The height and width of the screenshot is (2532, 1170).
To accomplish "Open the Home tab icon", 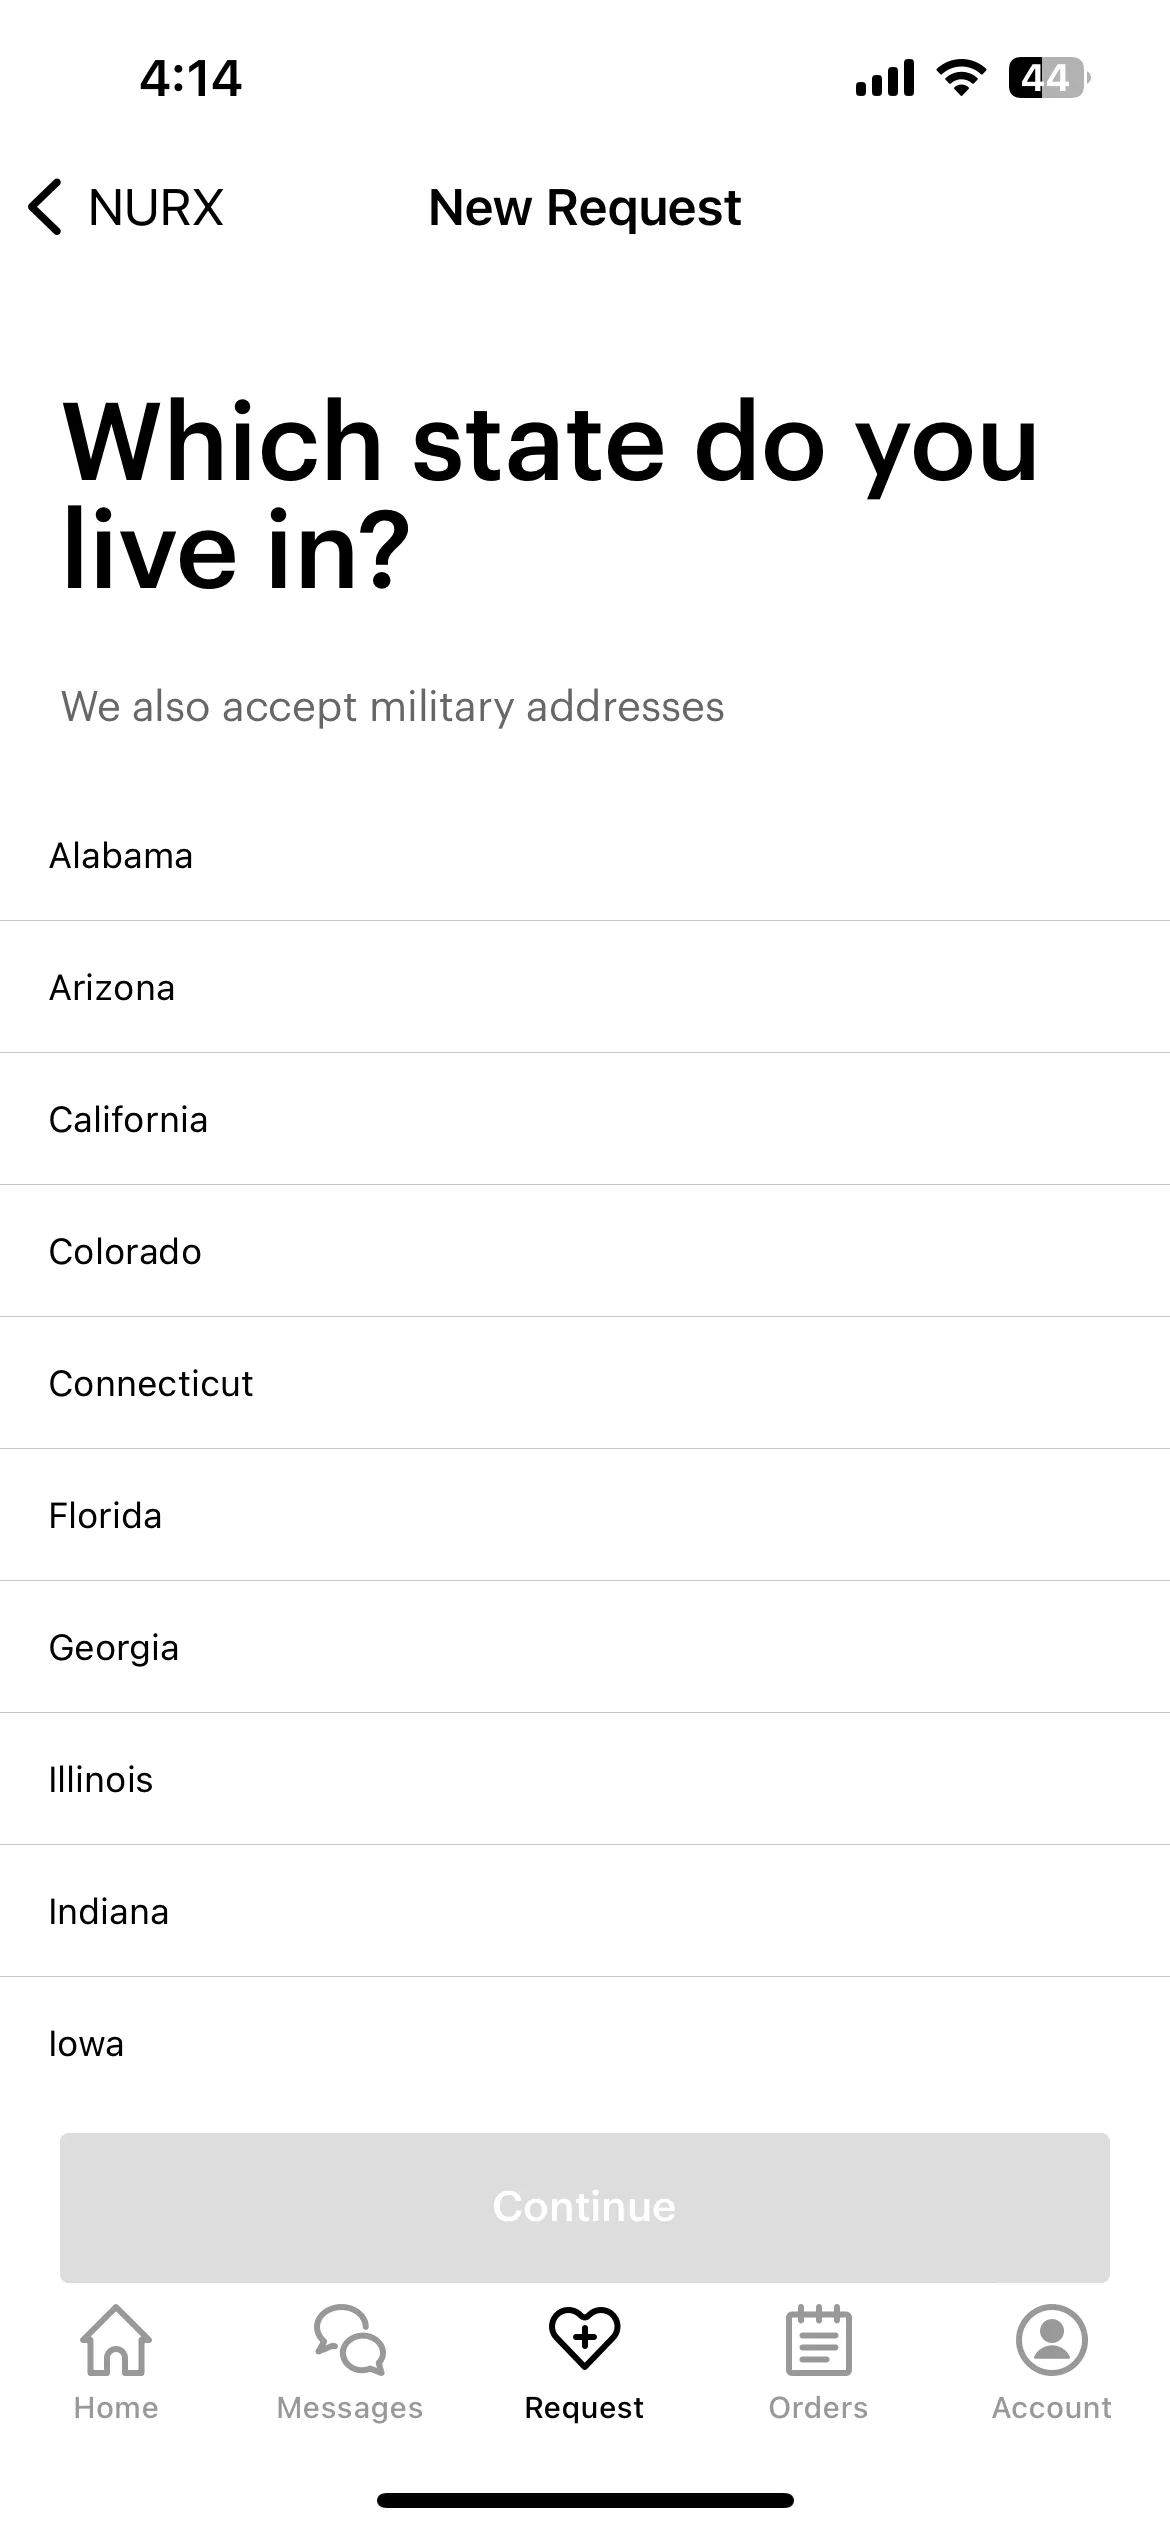I will 116,2340.
